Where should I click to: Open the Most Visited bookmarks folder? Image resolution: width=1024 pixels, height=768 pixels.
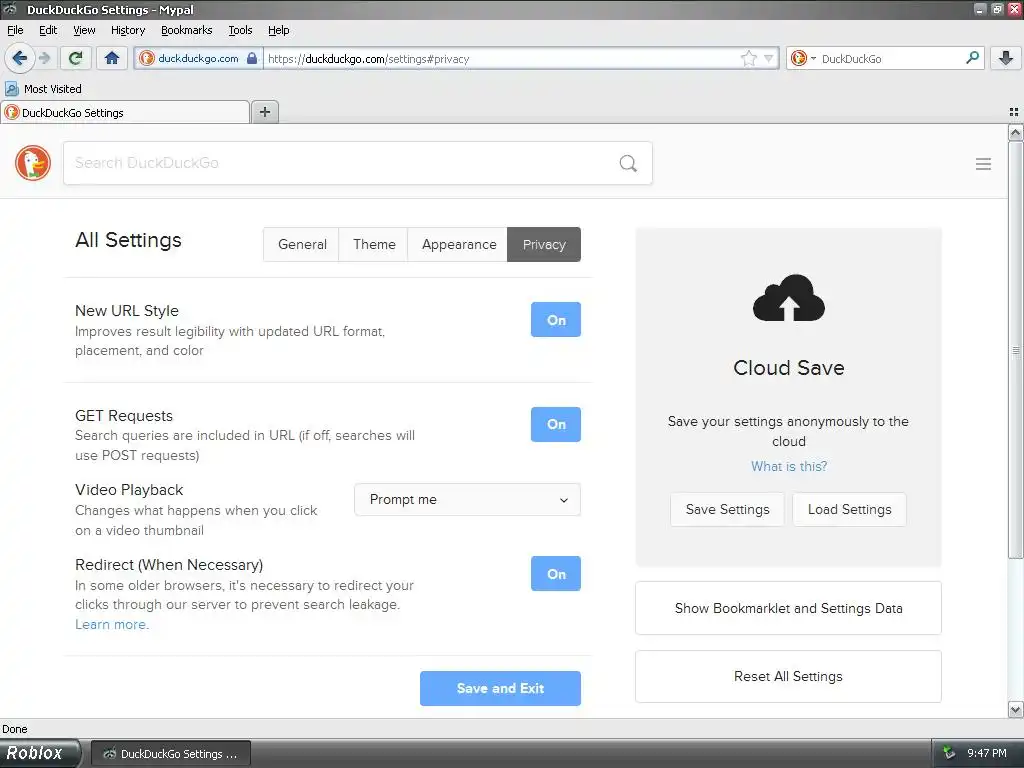[44, 89]
